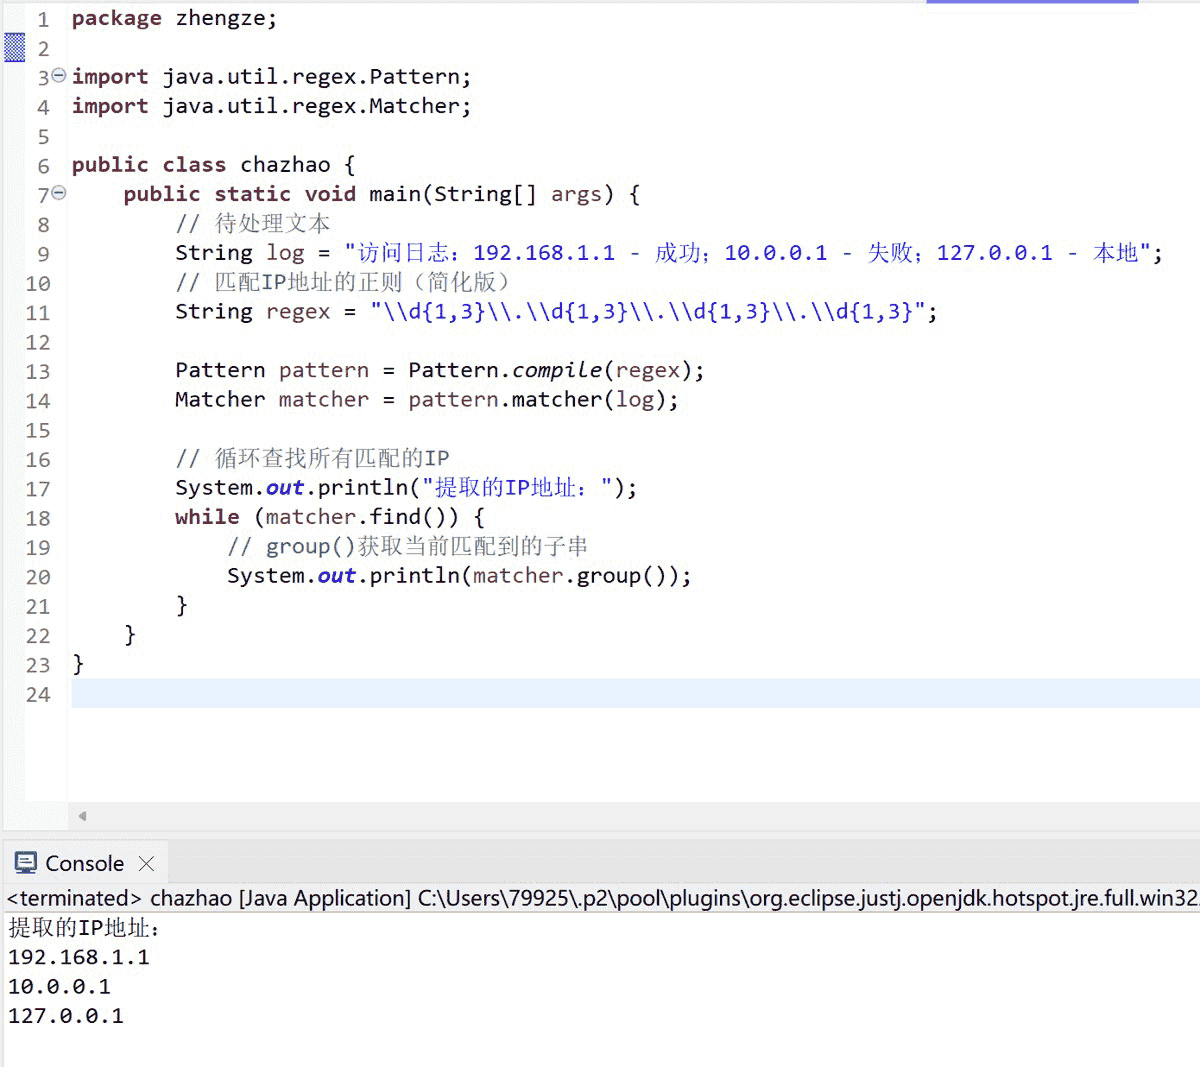Screen dimensions: 1200x1067
Task: Click the console header line 提取的IP地址：
Action: tap(85, 928)
